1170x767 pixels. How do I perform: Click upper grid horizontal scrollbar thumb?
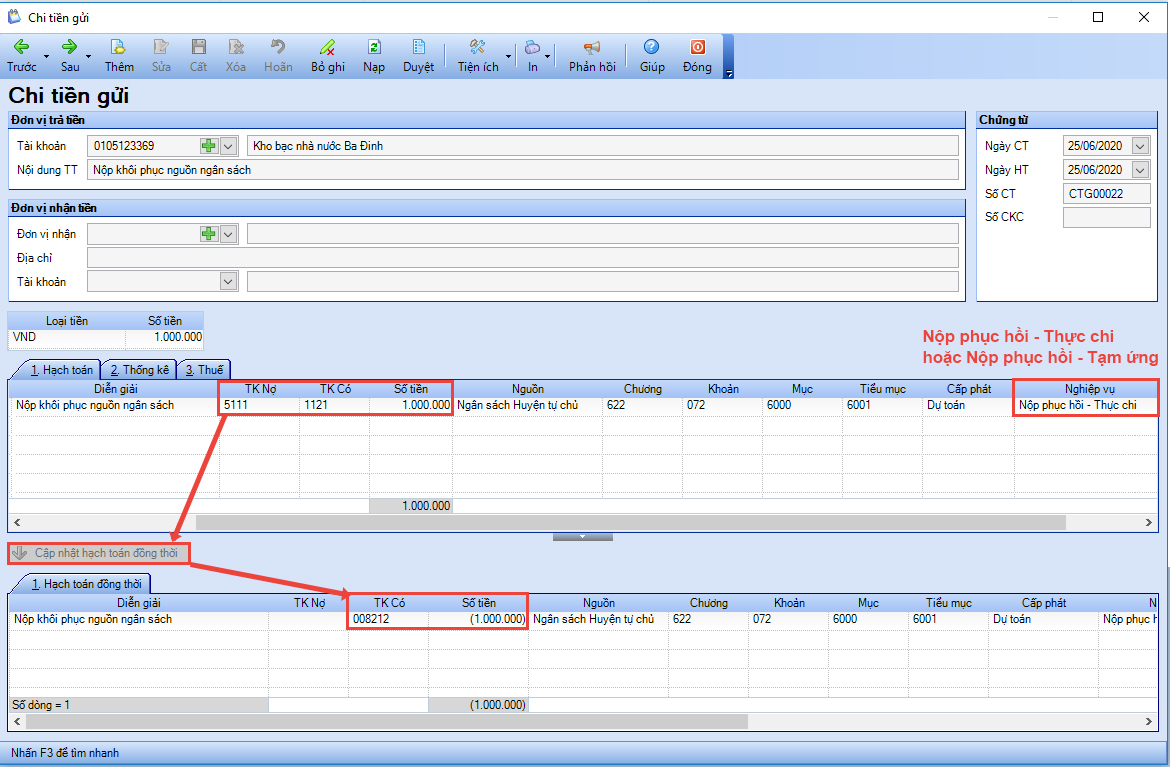tap(631, 522)
